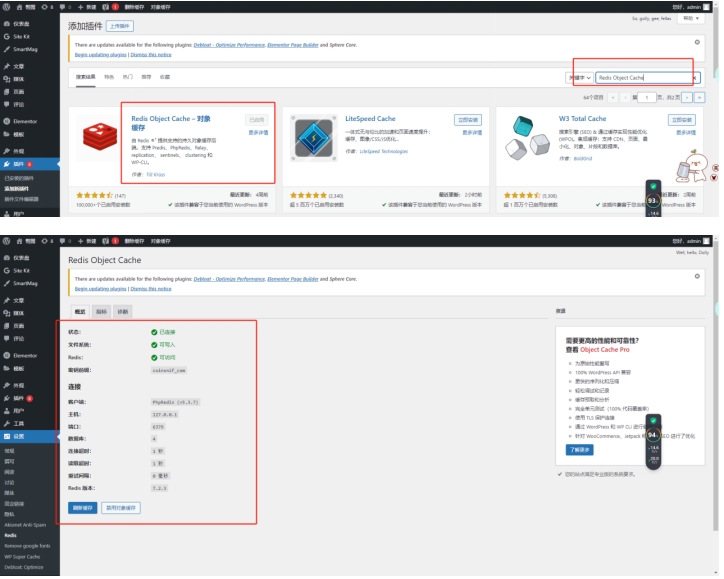This screenshot has width=724, height=579.
Task: Click blue Learn More button in Pro panel
Action: tap(579, 450)
